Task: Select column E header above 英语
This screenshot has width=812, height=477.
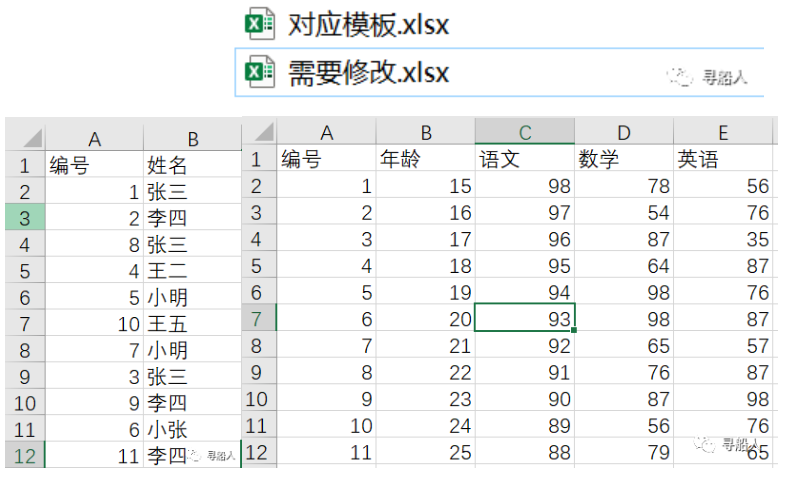Action: [x=723, y=132]
